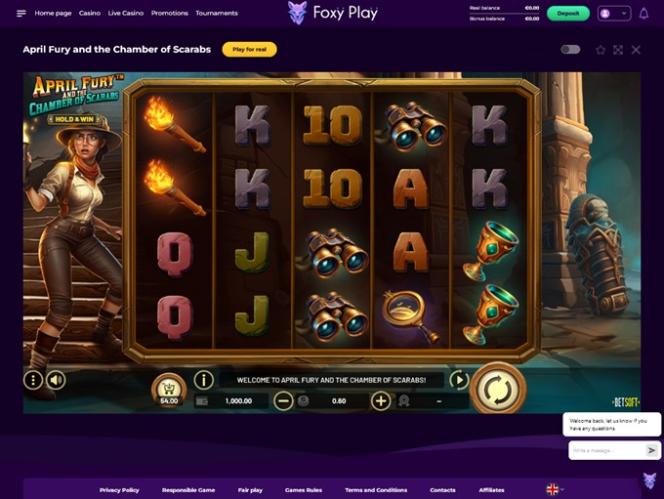The image size is (664, 499).
Task: Focus the chat message input field
Action: (607, 450)
